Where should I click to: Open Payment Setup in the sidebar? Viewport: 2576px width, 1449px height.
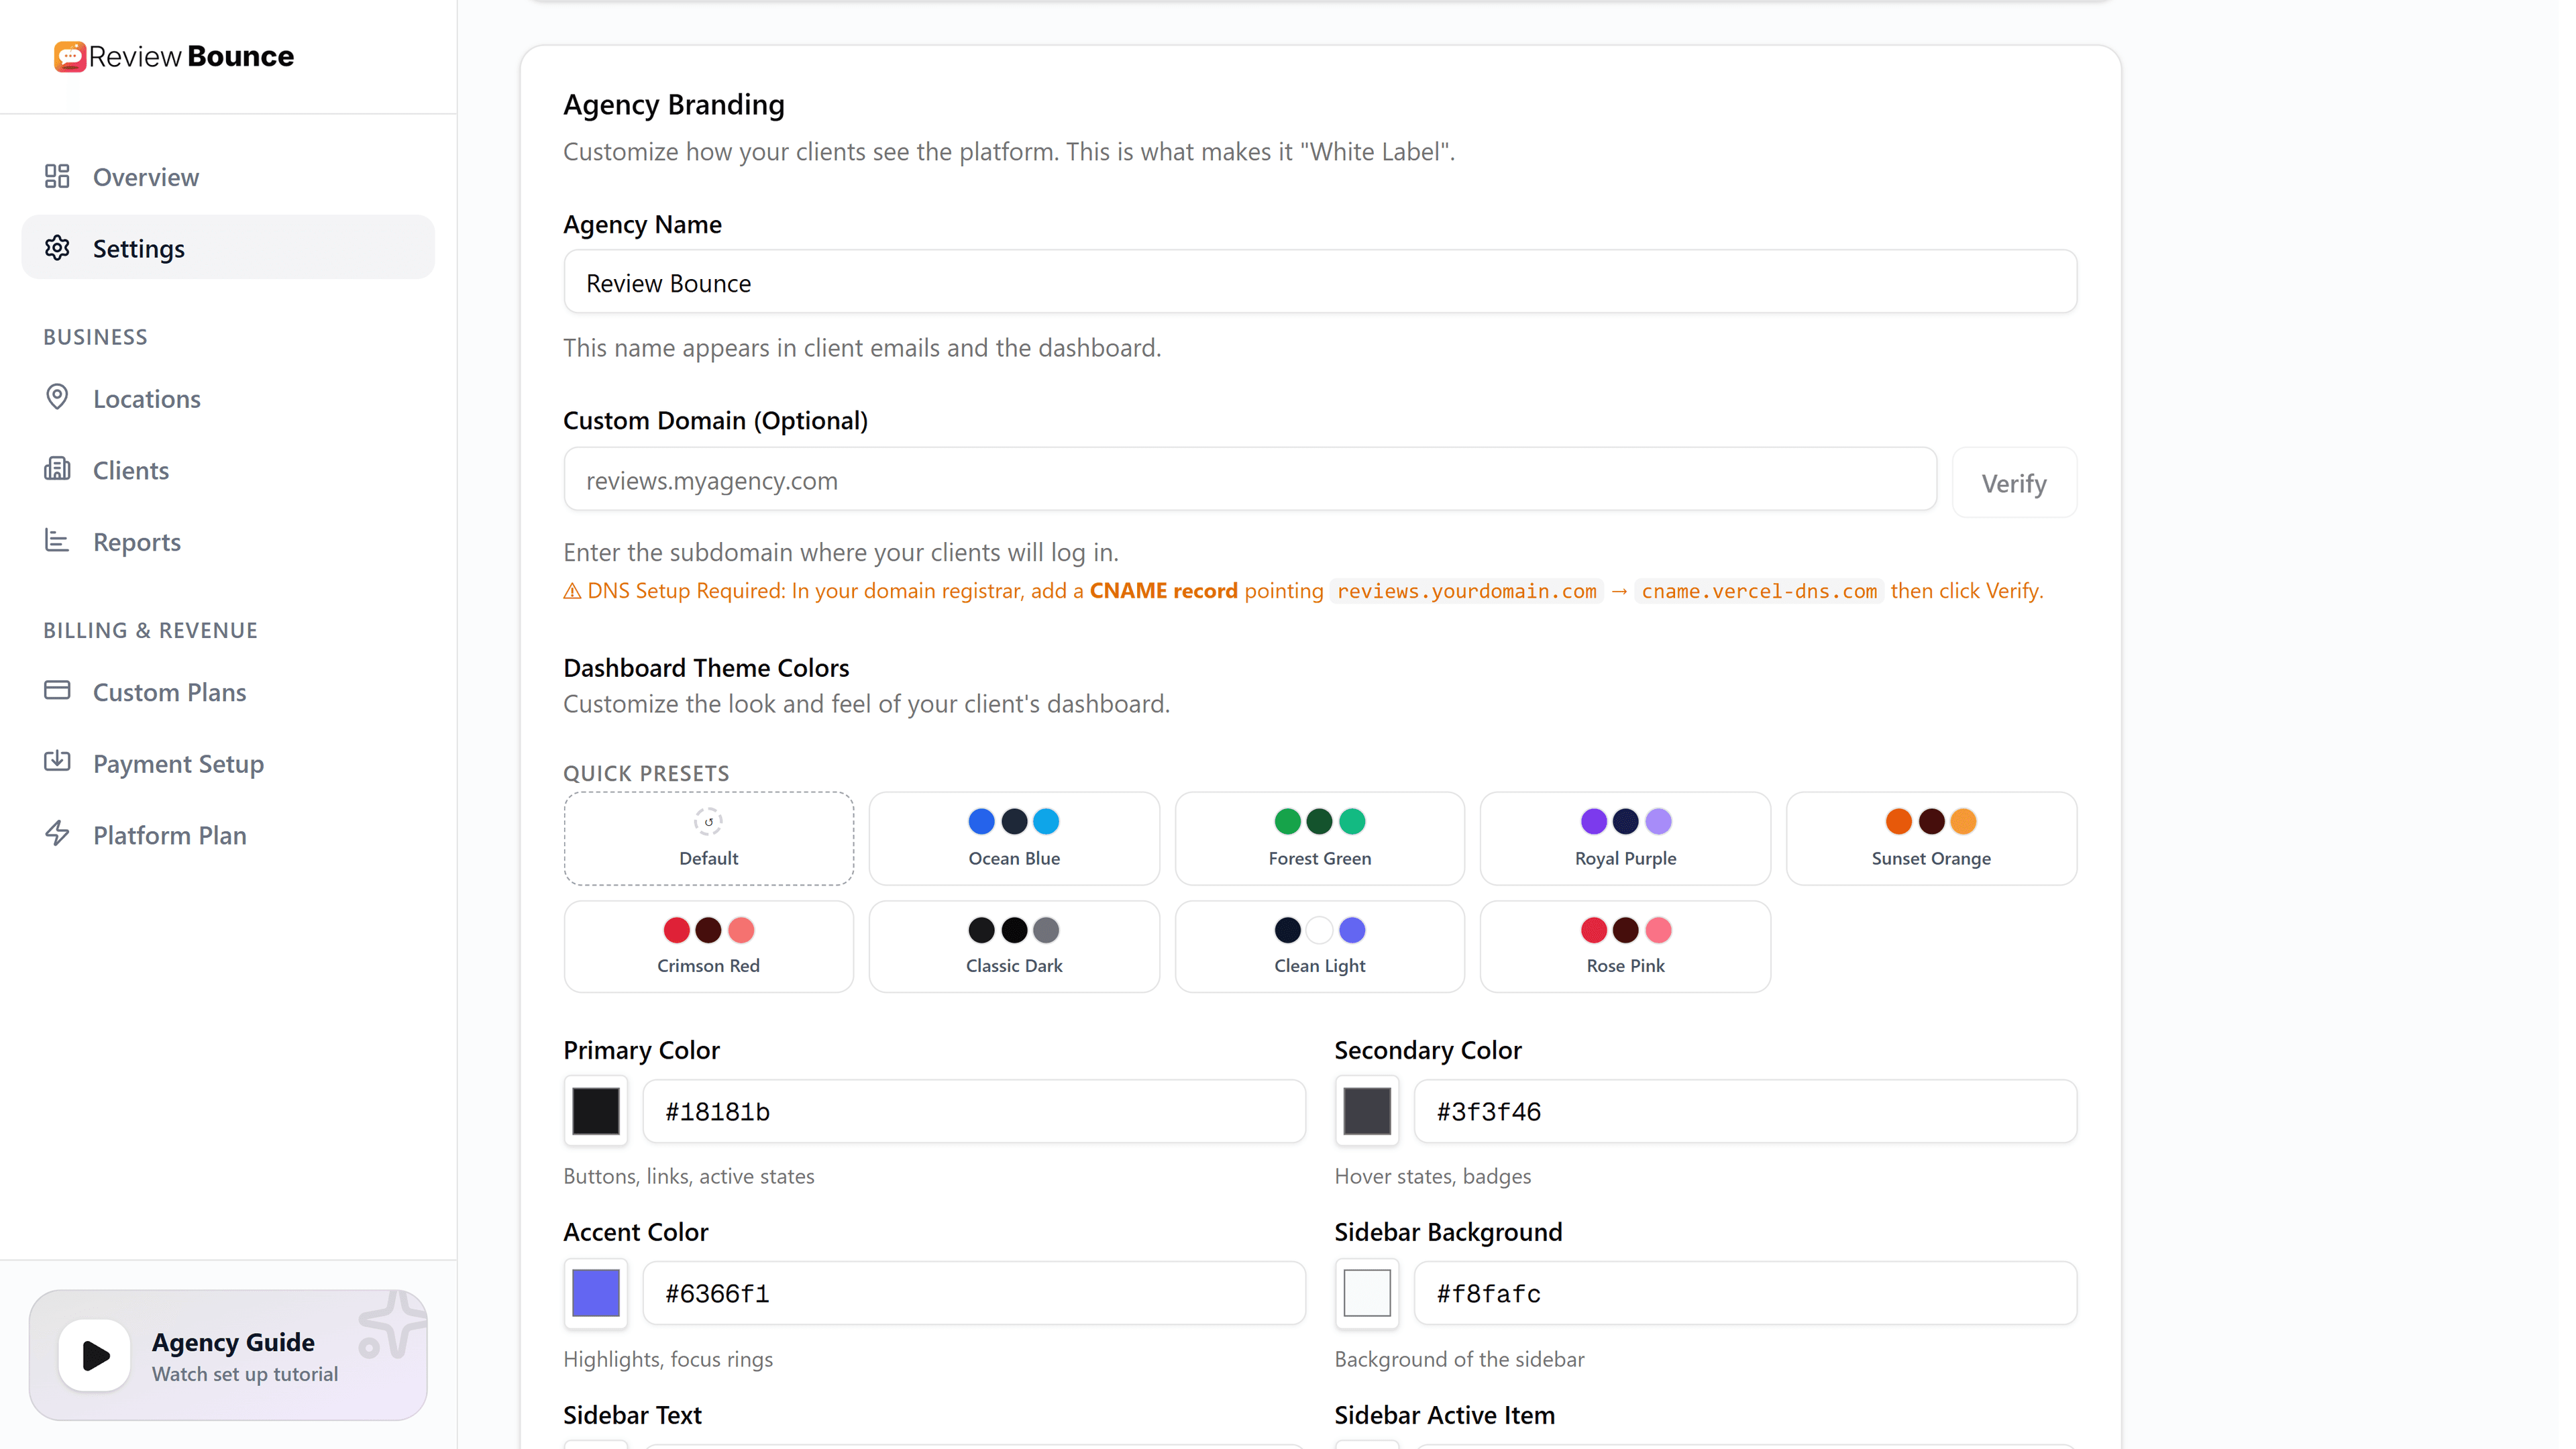[228, 763]
